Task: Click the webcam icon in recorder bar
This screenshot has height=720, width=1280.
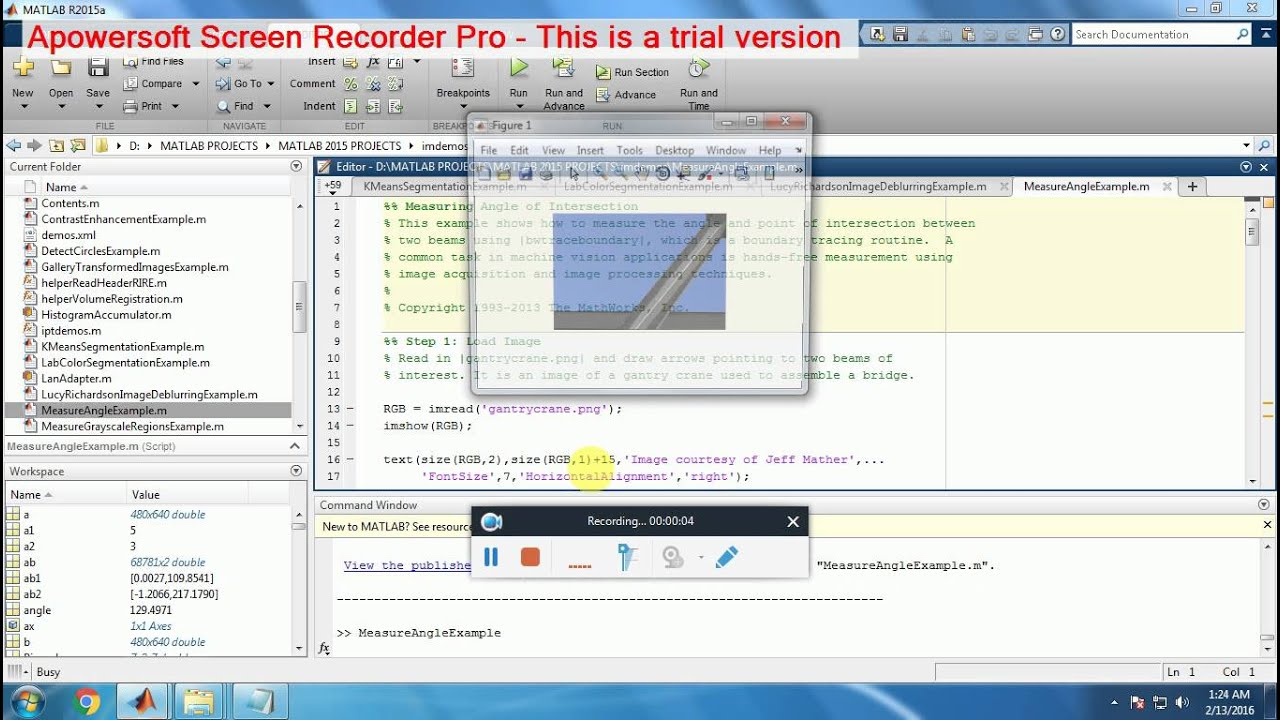Action: click(673, 557)
